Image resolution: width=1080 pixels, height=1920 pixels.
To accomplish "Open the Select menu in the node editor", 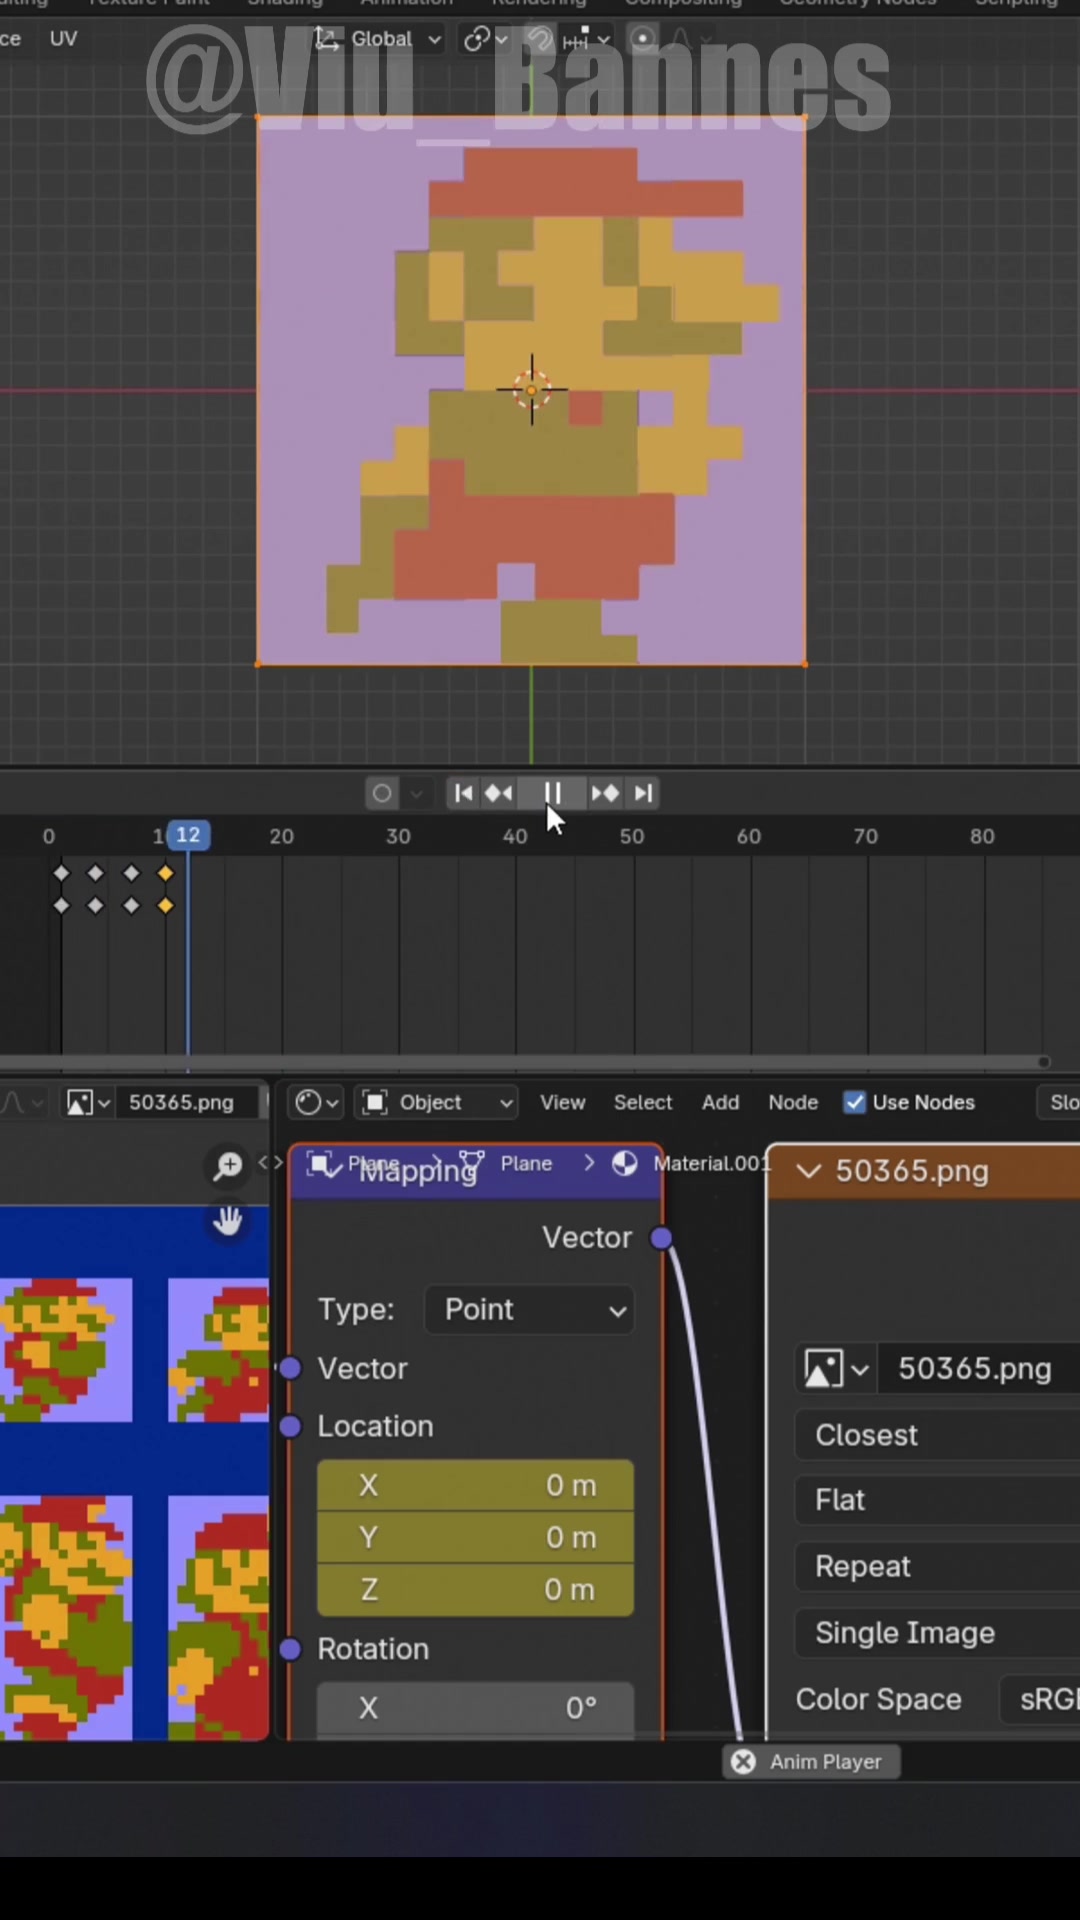I will pos(643,1102).
